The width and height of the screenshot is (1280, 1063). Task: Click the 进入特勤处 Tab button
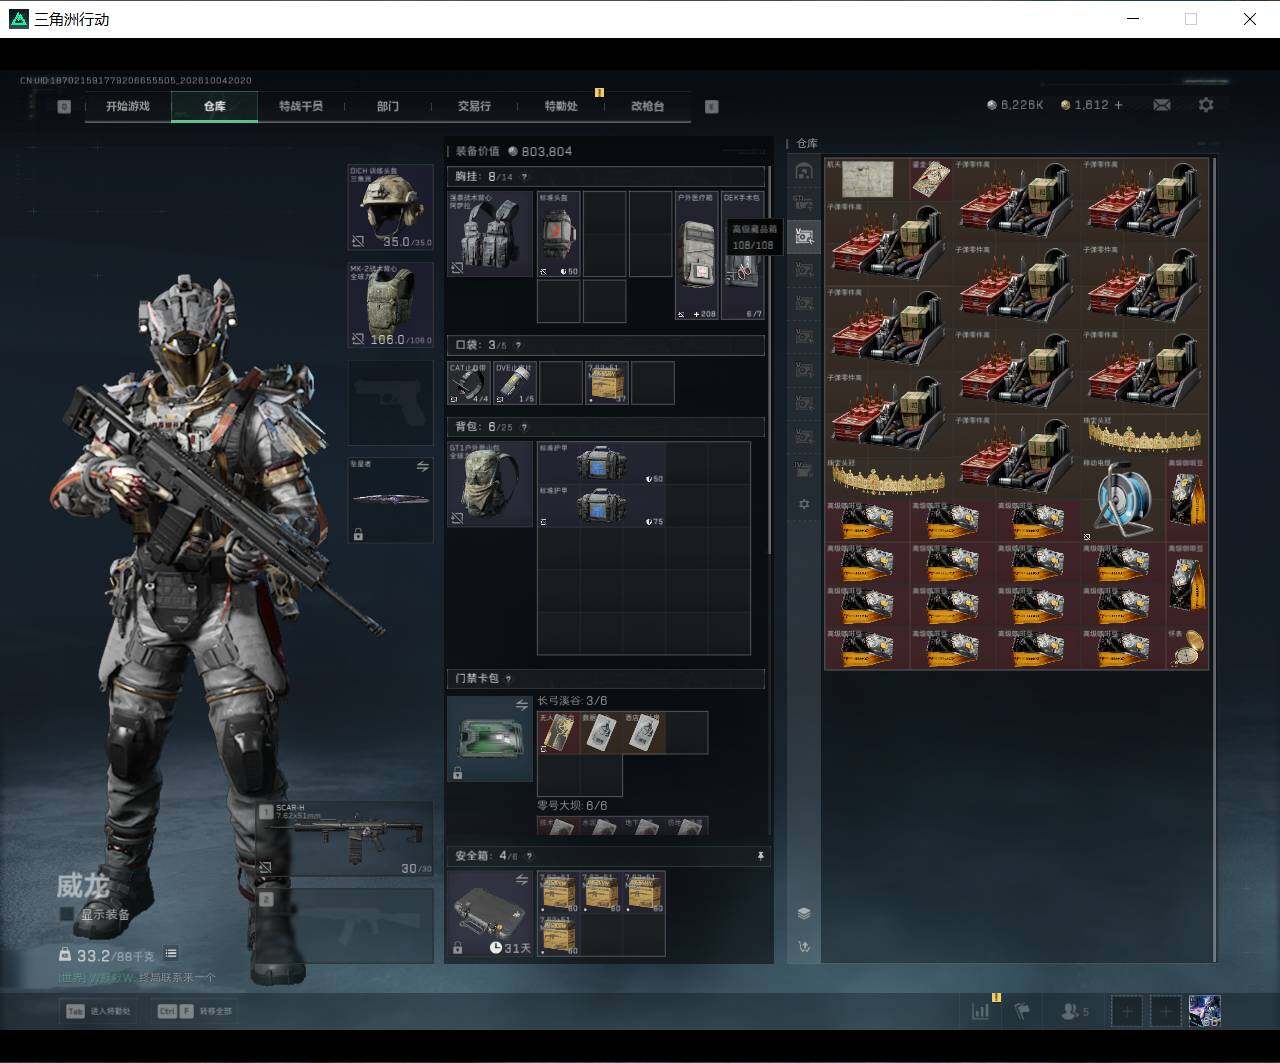tap(99, 1011)
